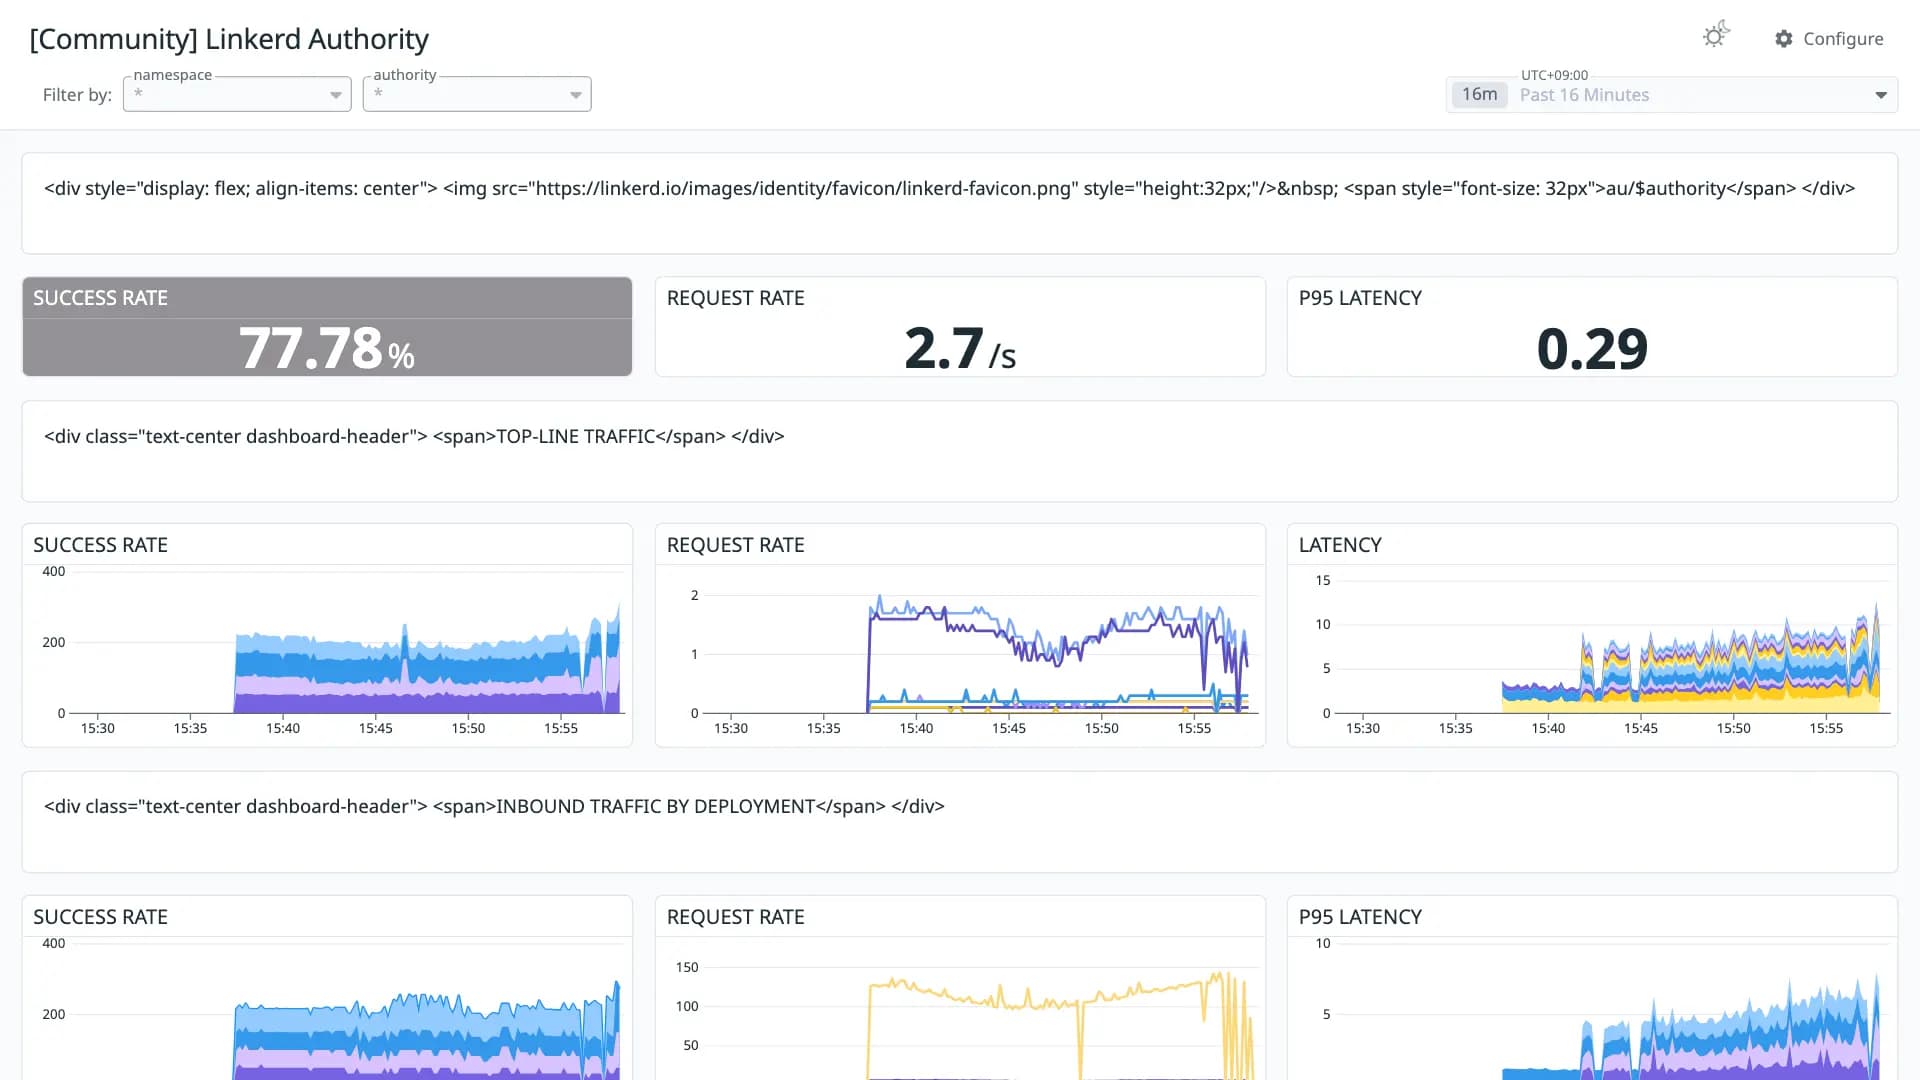Click the Filter by label
Viewport: 1920px width, 1080px height.
[77, 95]
